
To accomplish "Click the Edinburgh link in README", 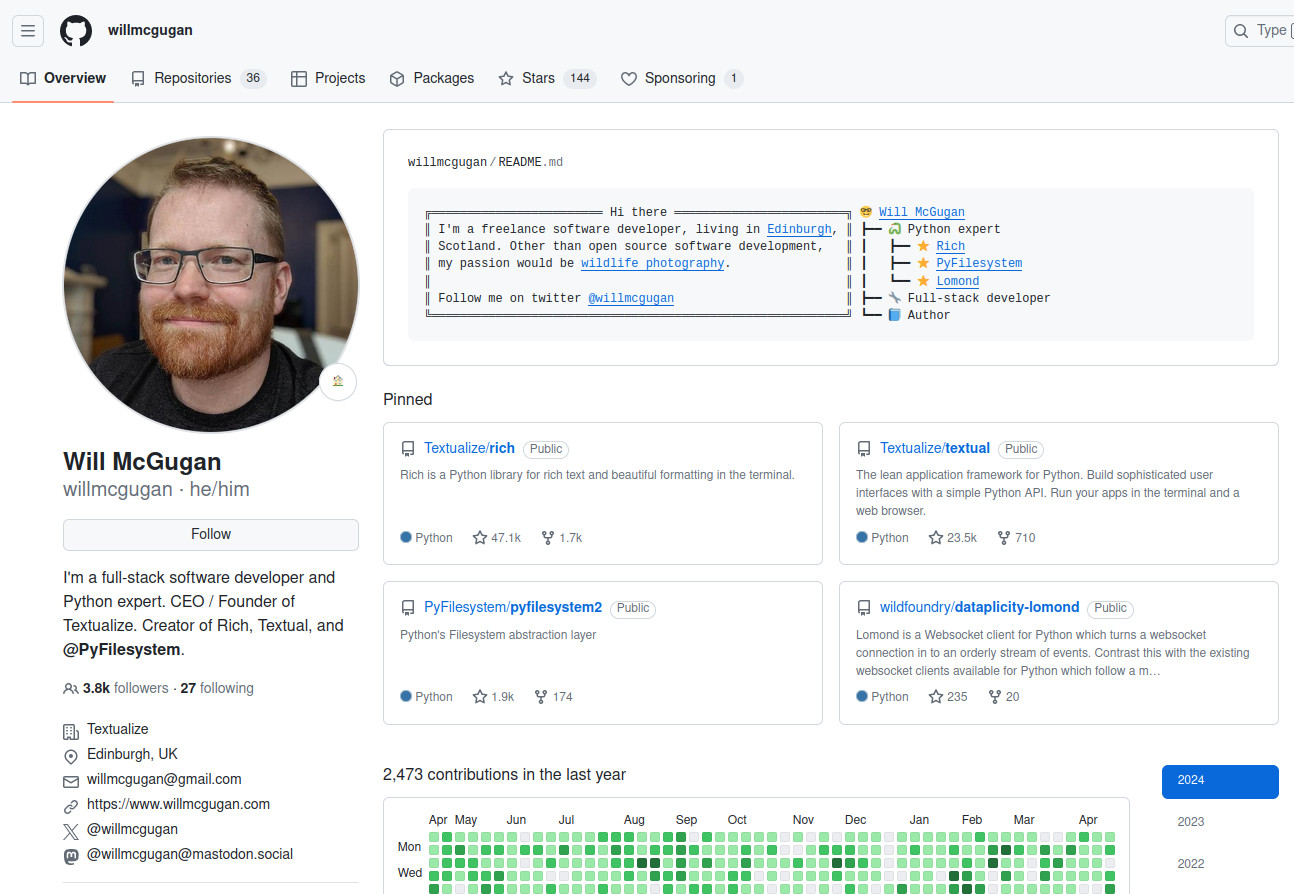I will click(799, 229).
